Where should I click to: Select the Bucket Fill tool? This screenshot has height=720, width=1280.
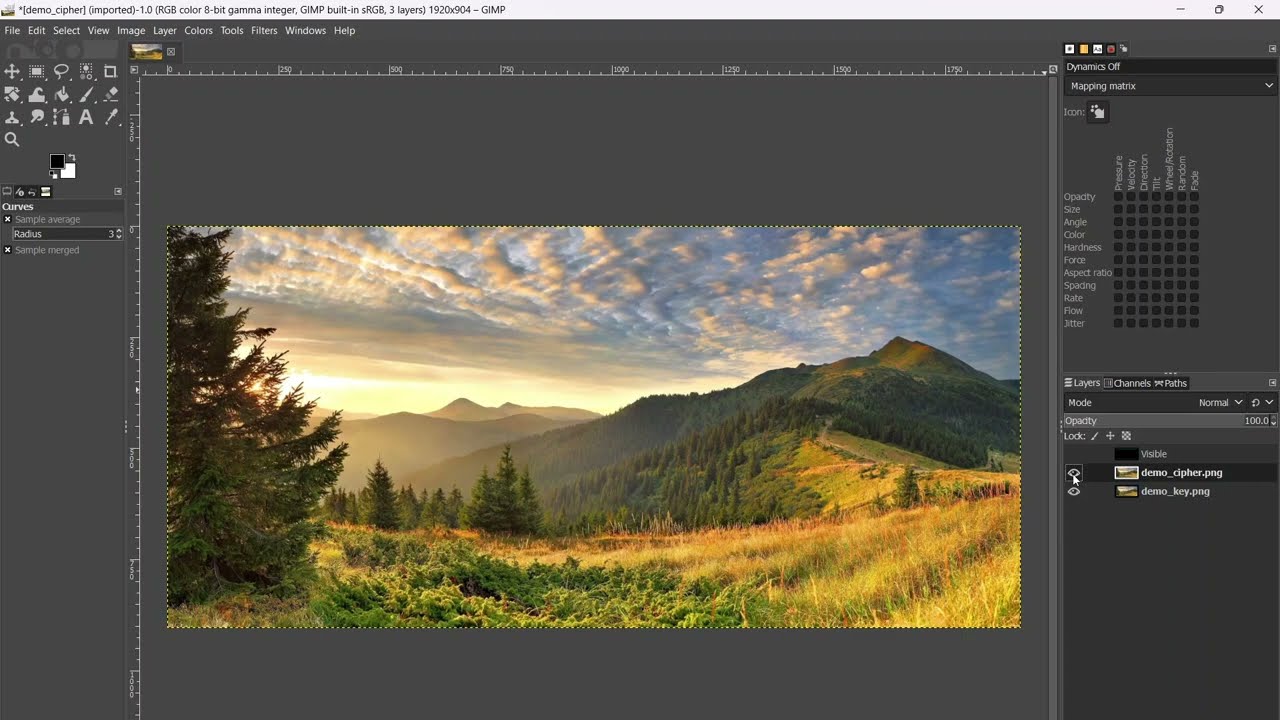[61, 95]
